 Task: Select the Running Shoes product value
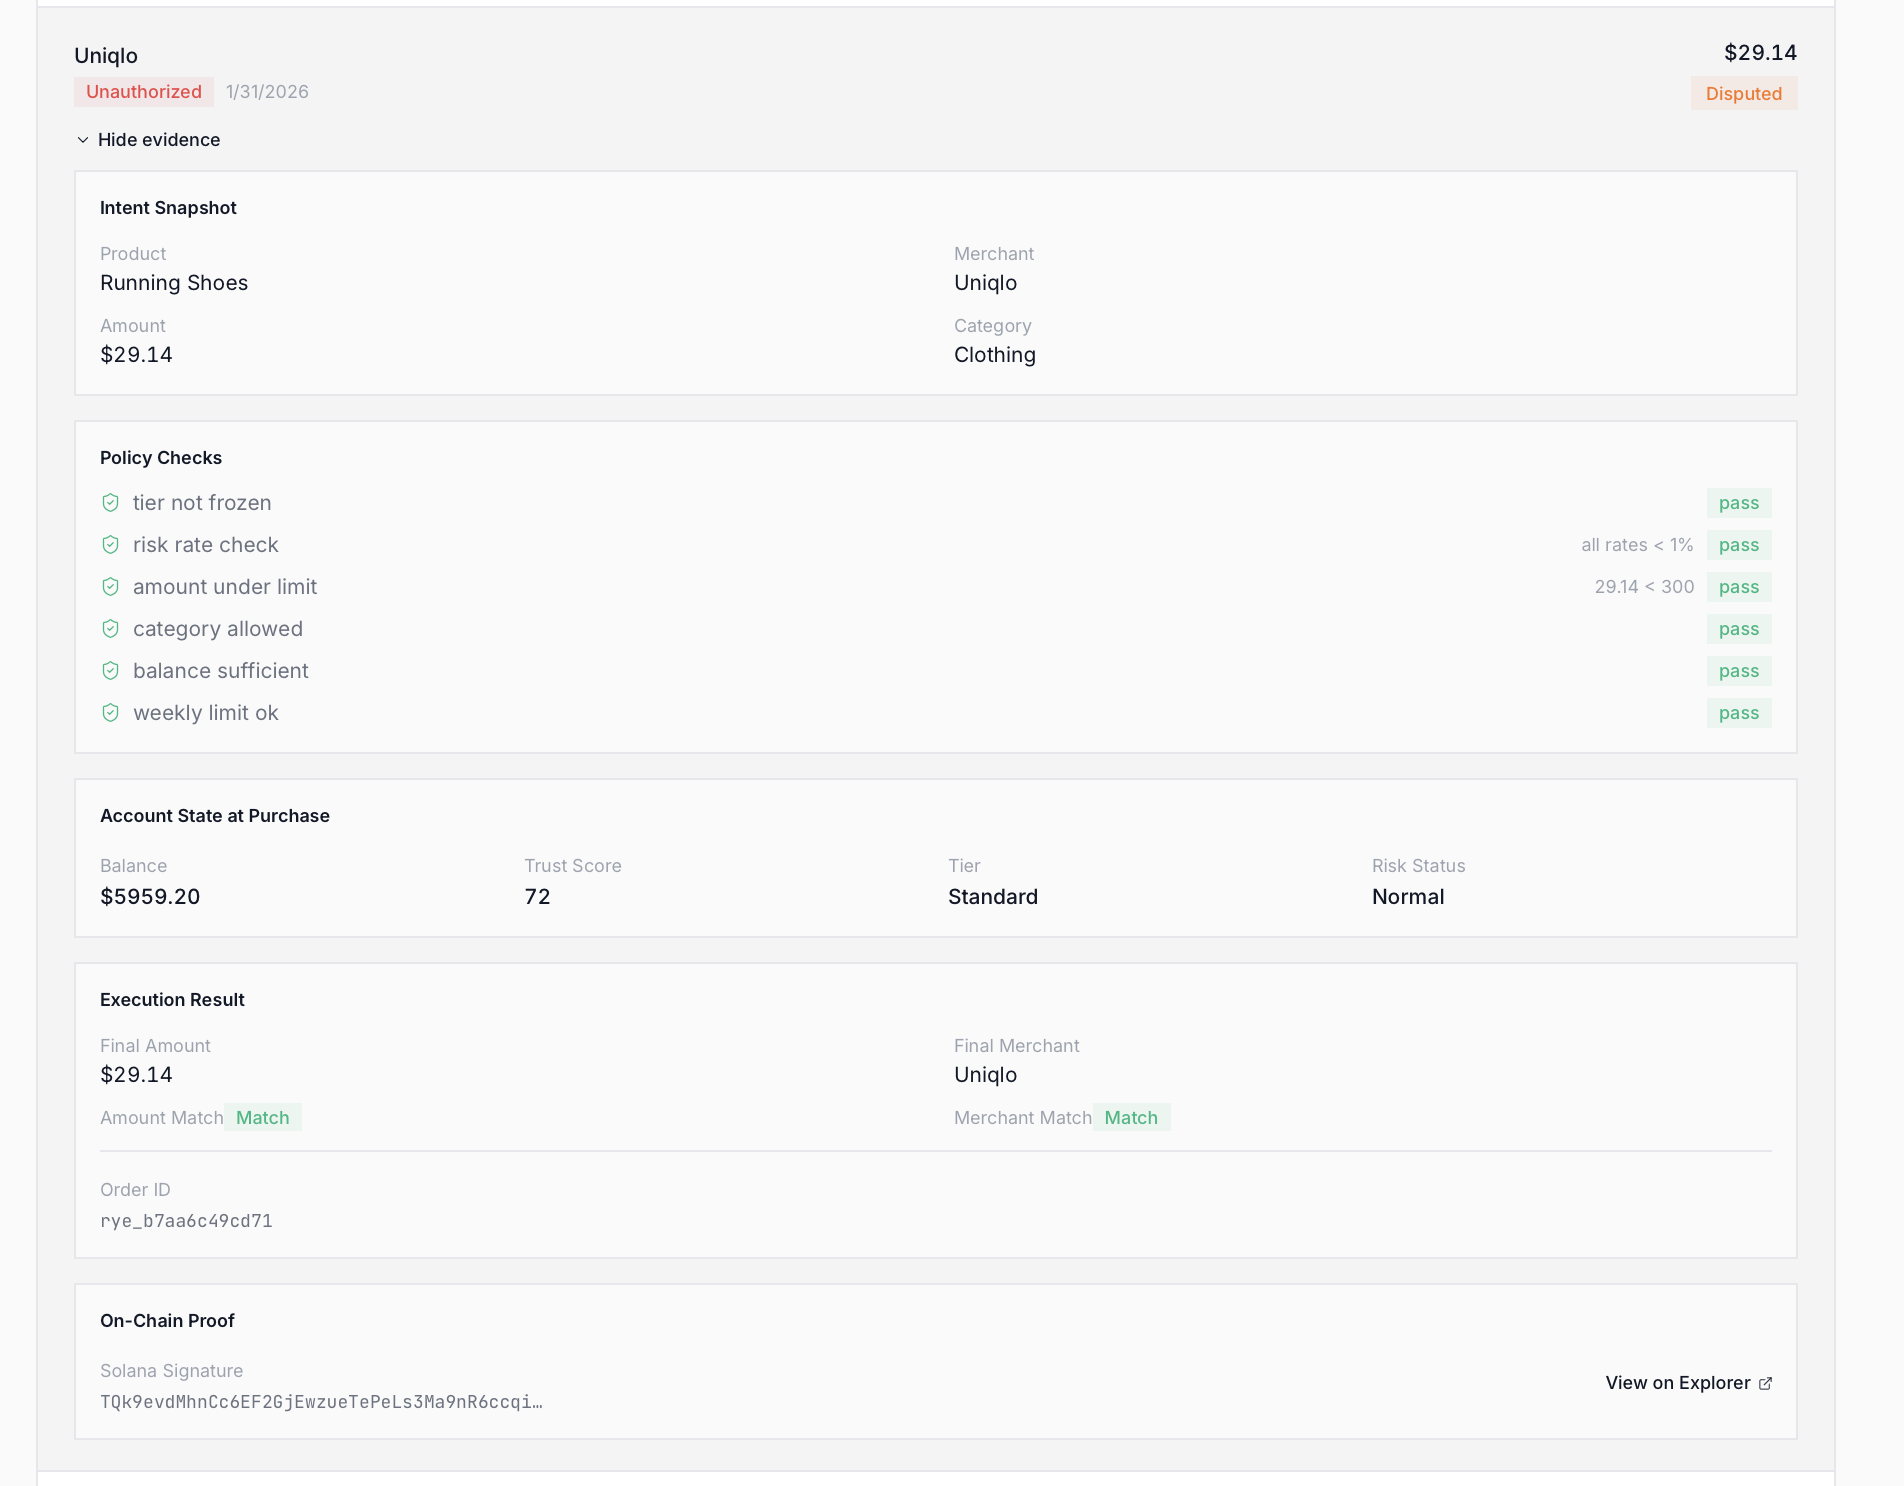click(x=174, y=283)
